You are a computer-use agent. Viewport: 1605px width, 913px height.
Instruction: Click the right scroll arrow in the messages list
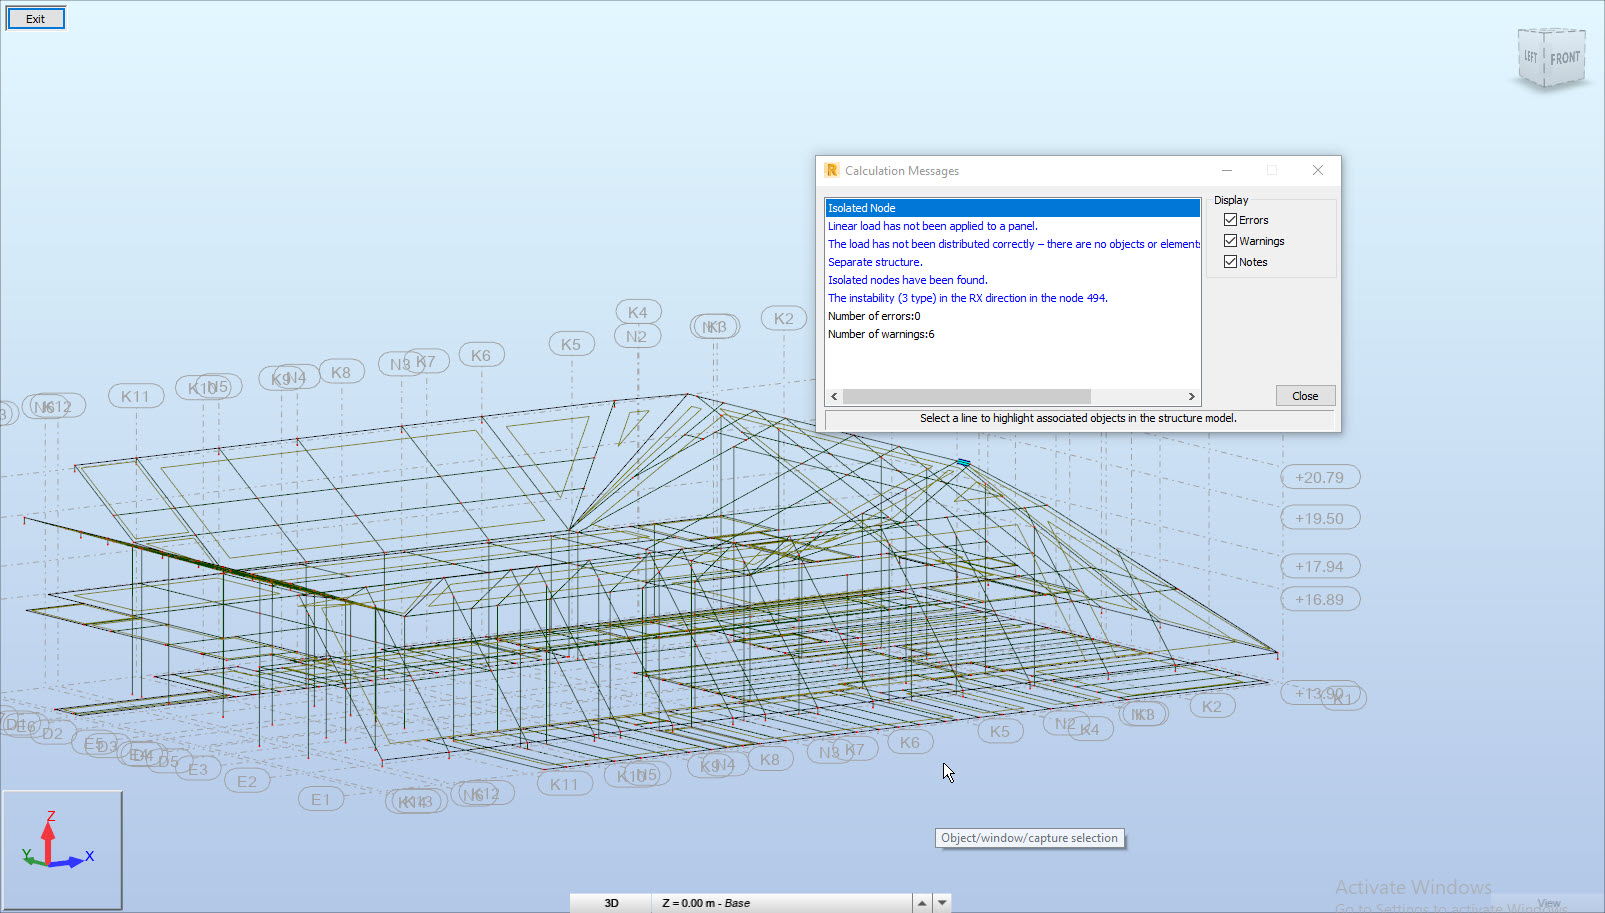1192,396
